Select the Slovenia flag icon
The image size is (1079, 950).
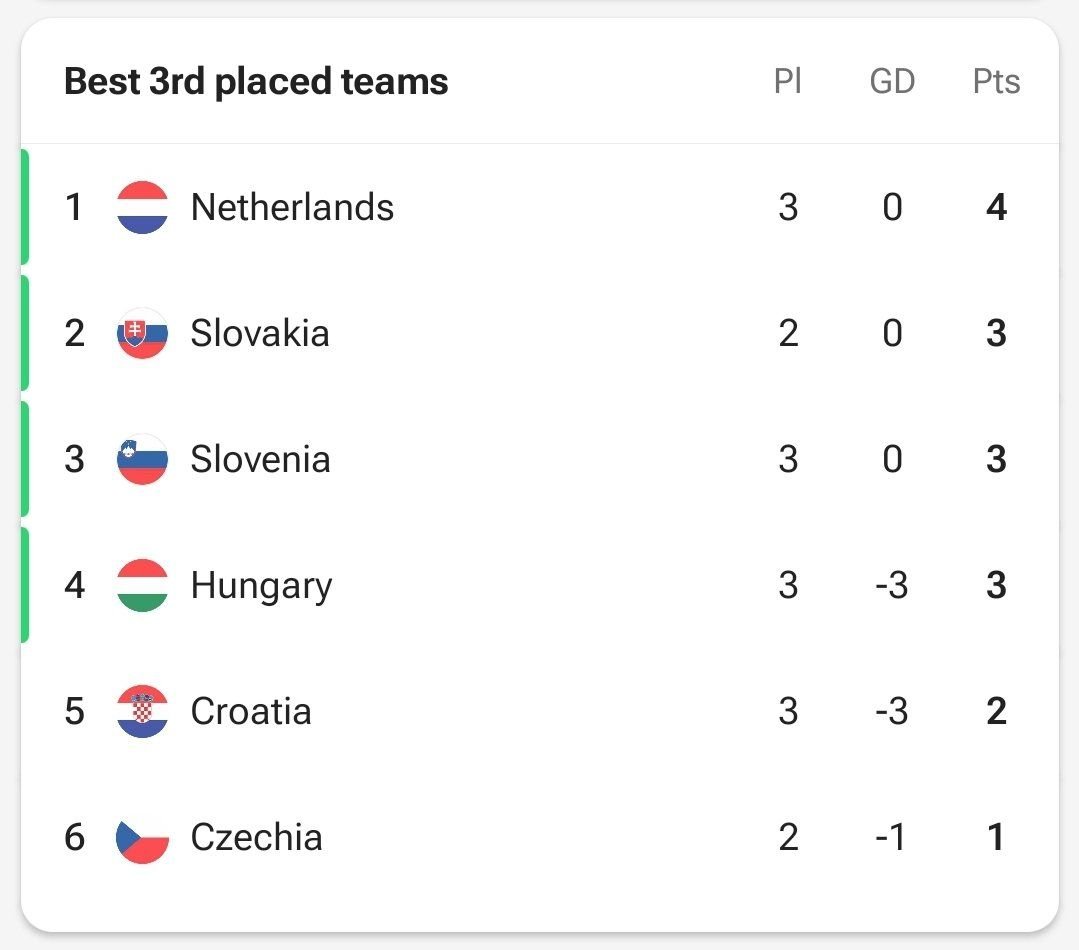click(142, 460)
